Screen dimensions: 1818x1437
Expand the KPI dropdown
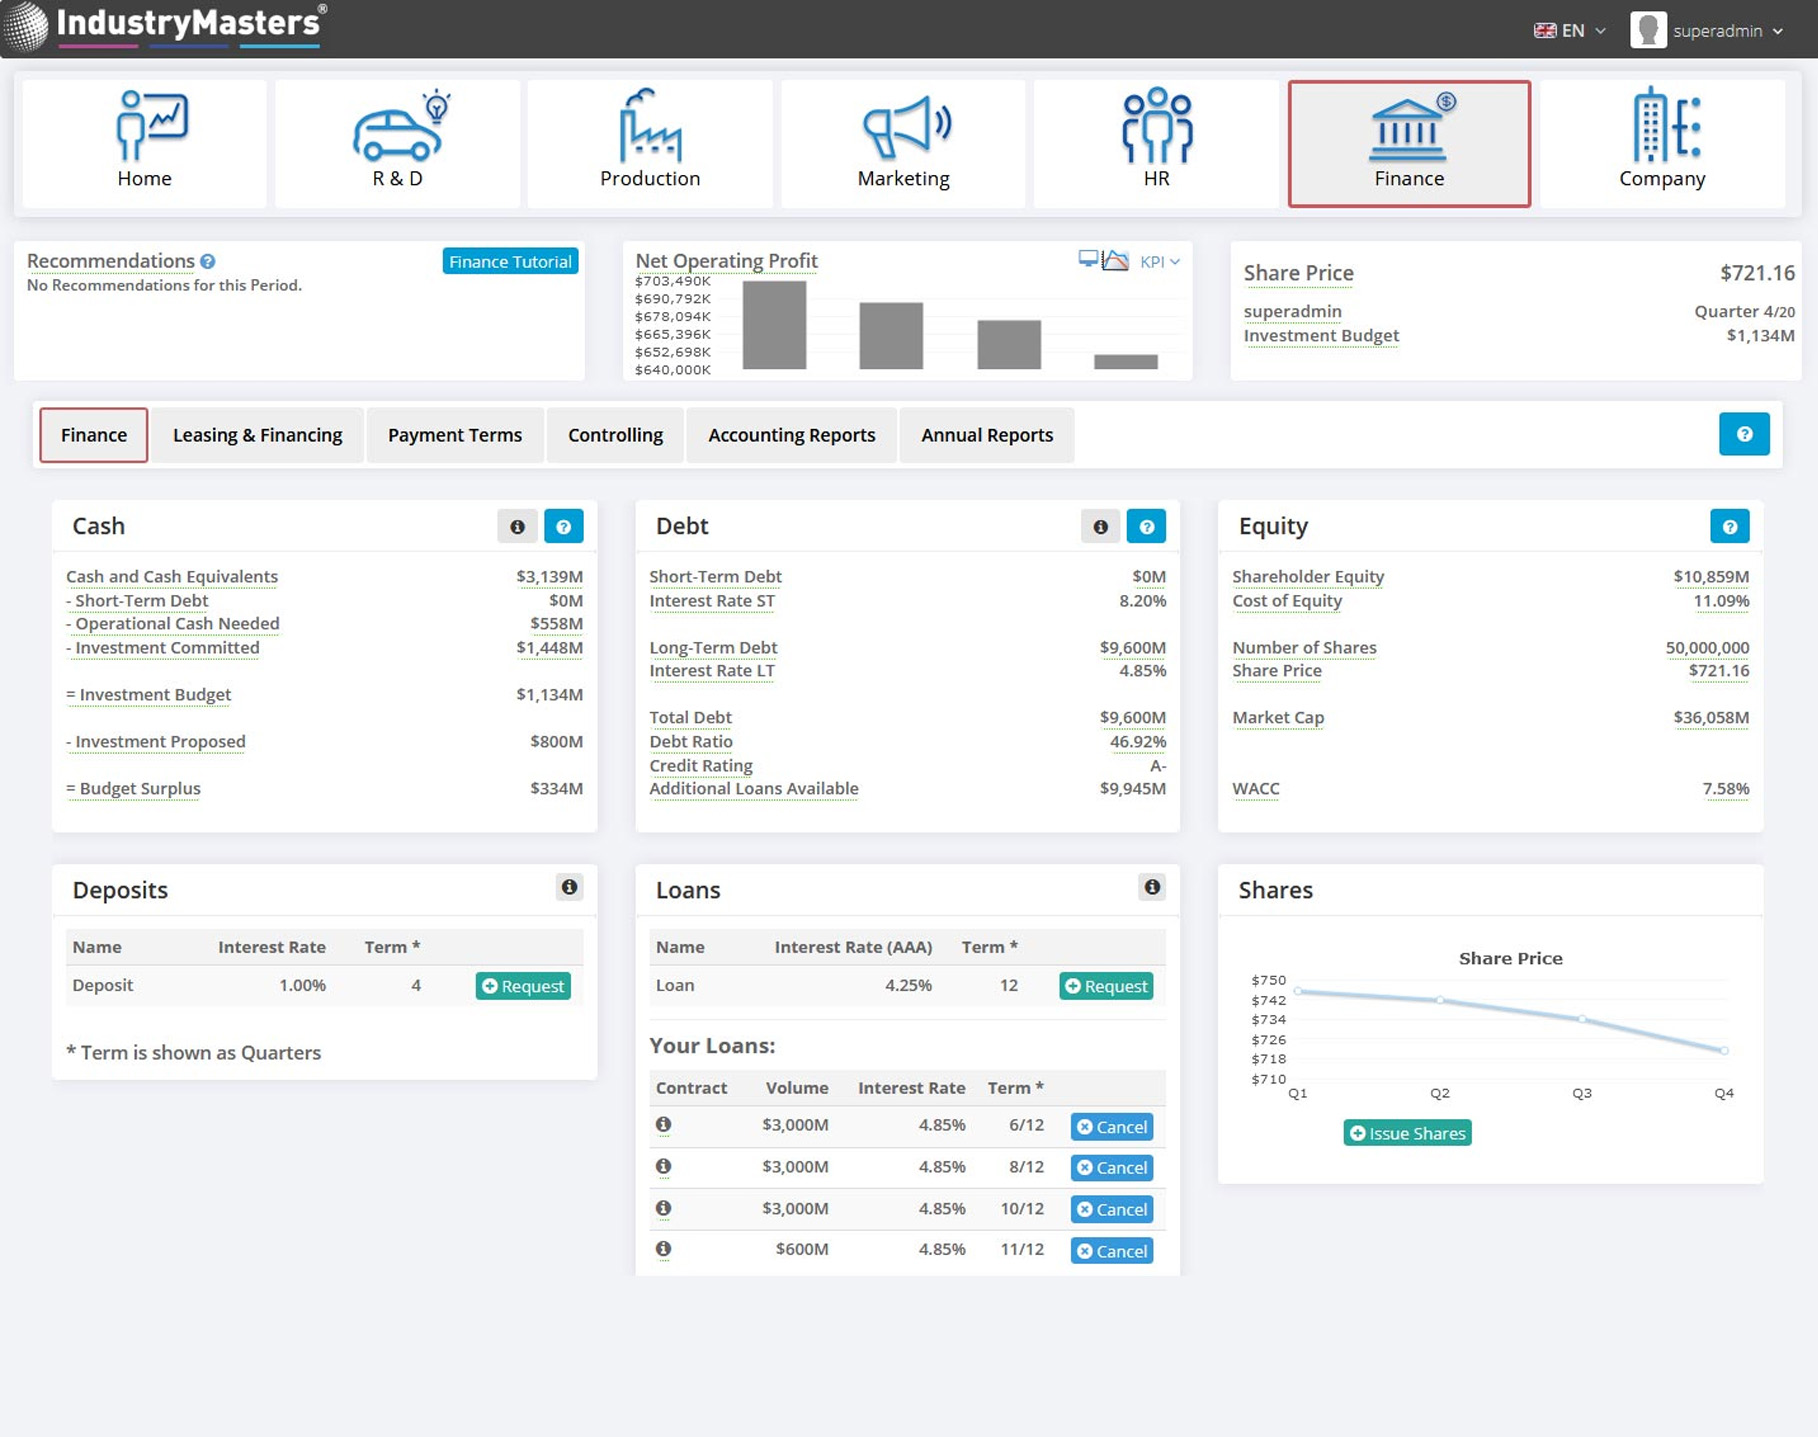pyautogui.click(x=1160, y=262)
